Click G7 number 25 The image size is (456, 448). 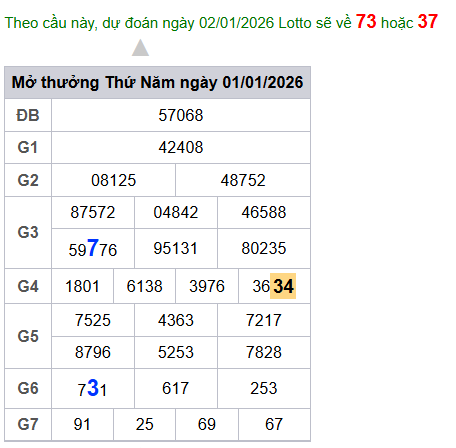(144, 424)
